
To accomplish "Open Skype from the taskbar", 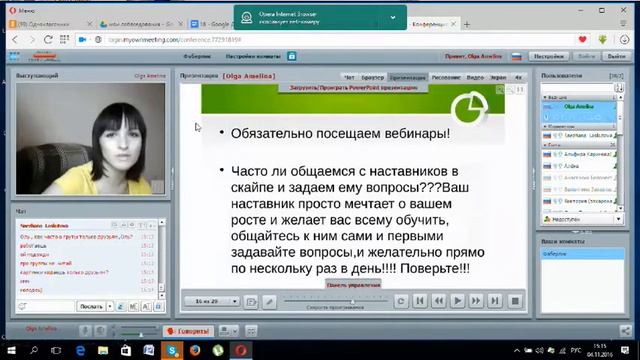I will click(172, 350).
